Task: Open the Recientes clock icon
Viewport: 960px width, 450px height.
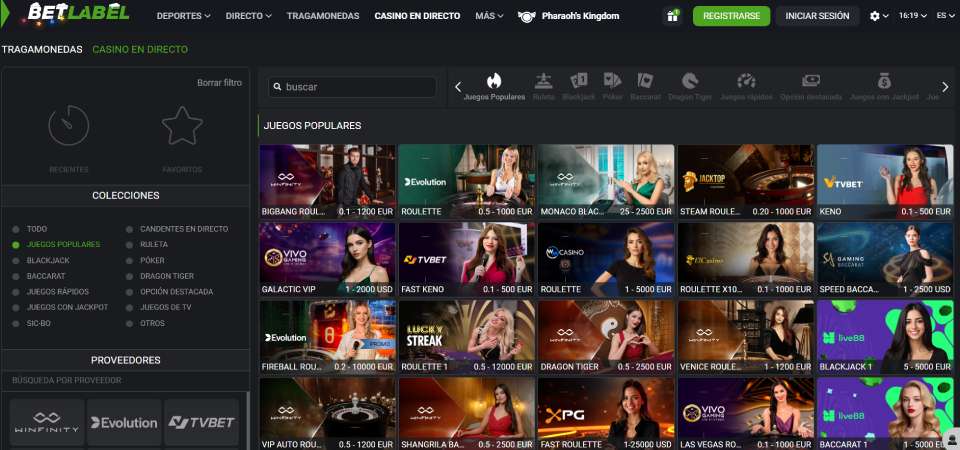Action: [69, 126]
